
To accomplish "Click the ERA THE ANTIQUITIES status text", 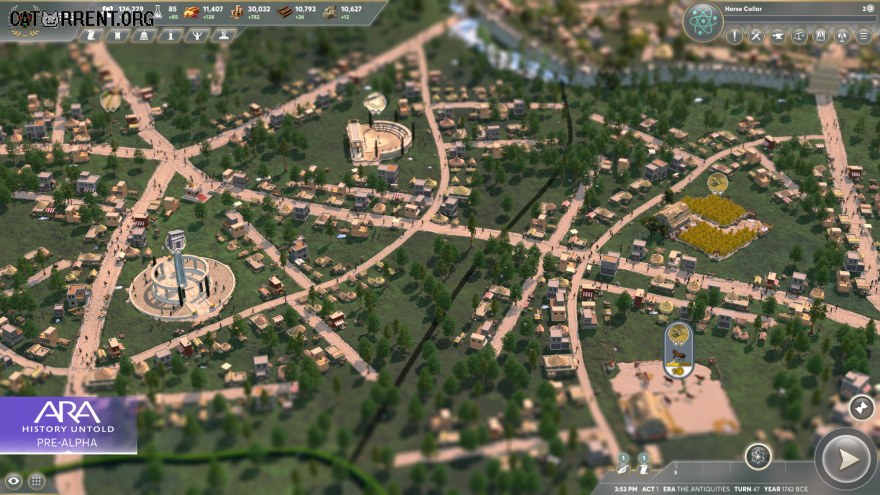I will click(x=696, y=489).
